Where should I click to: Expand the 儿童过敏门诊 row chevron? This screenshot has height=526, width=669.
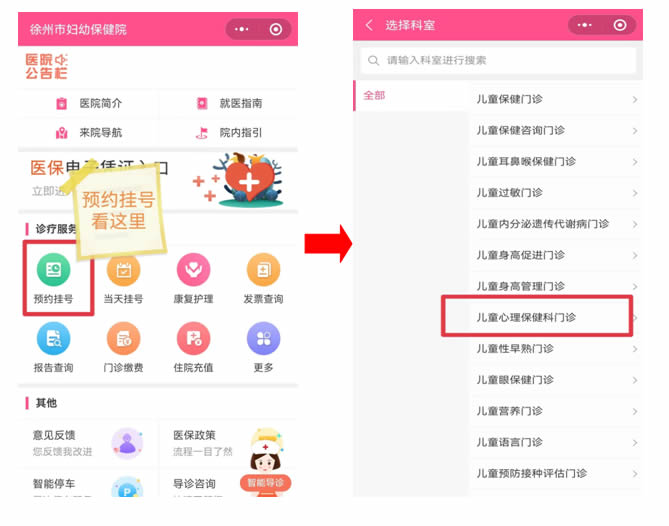pyautogui.click(x=635, y=193)
